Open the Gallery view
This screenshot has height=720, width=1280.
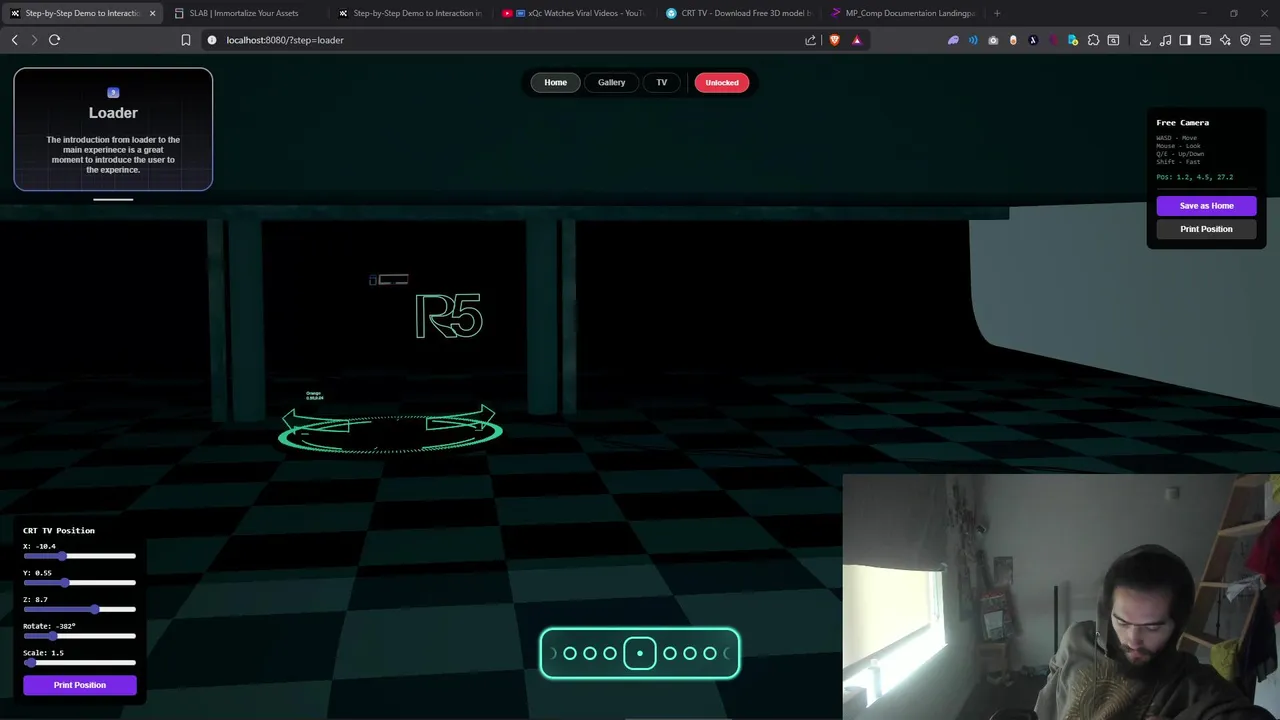[611, 82]
